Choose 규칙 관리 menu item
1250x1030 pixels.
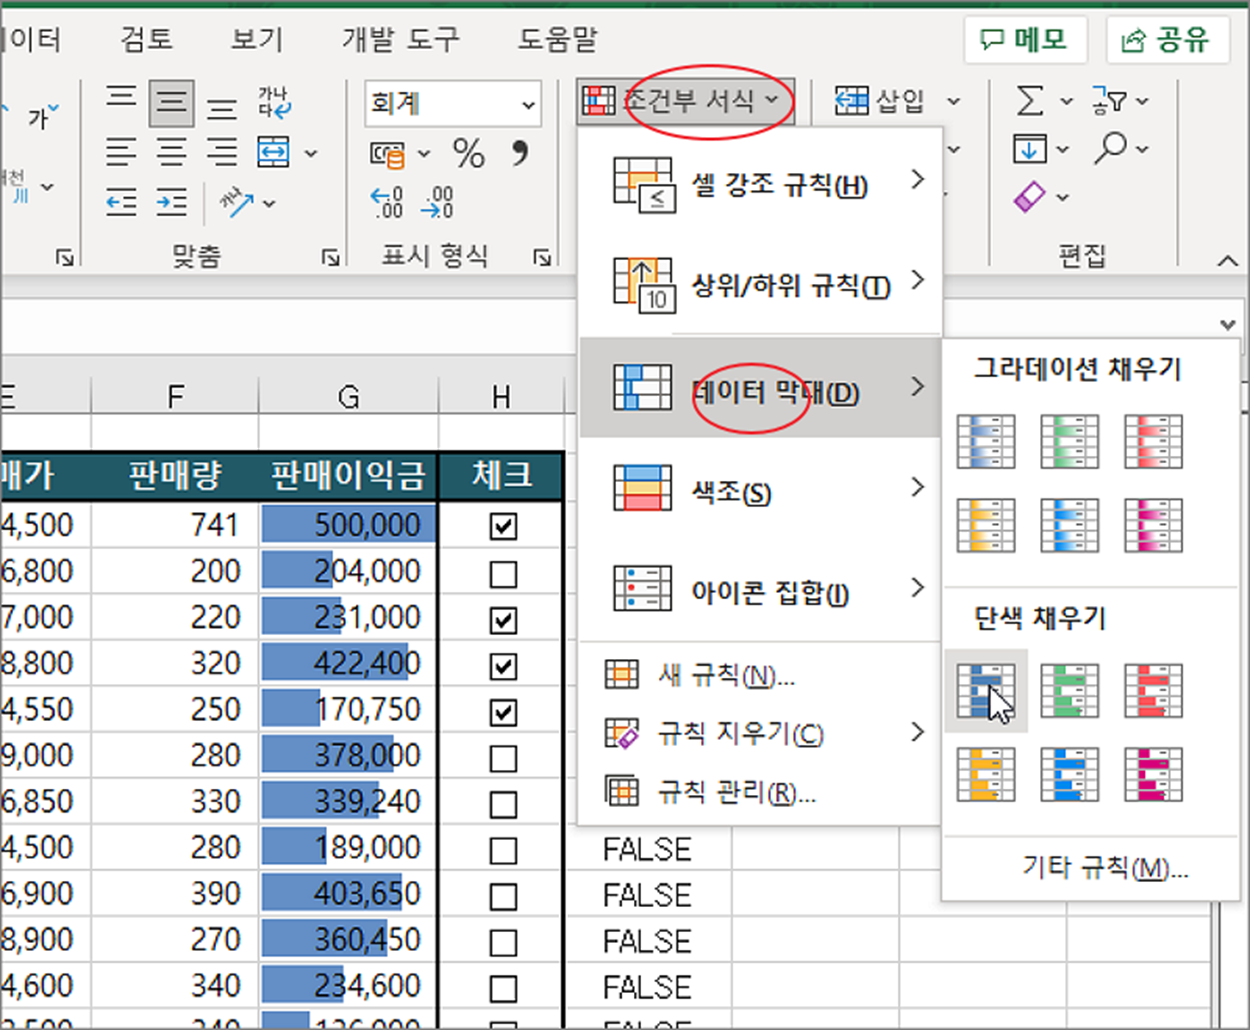[x=761, y=793]
